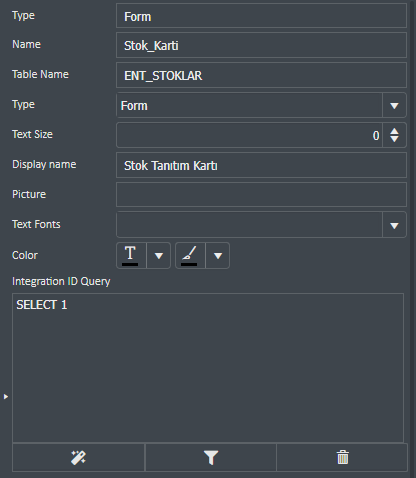Click the background fill brush icon
This screenshot has width=416, height=478.
point(189,255)
